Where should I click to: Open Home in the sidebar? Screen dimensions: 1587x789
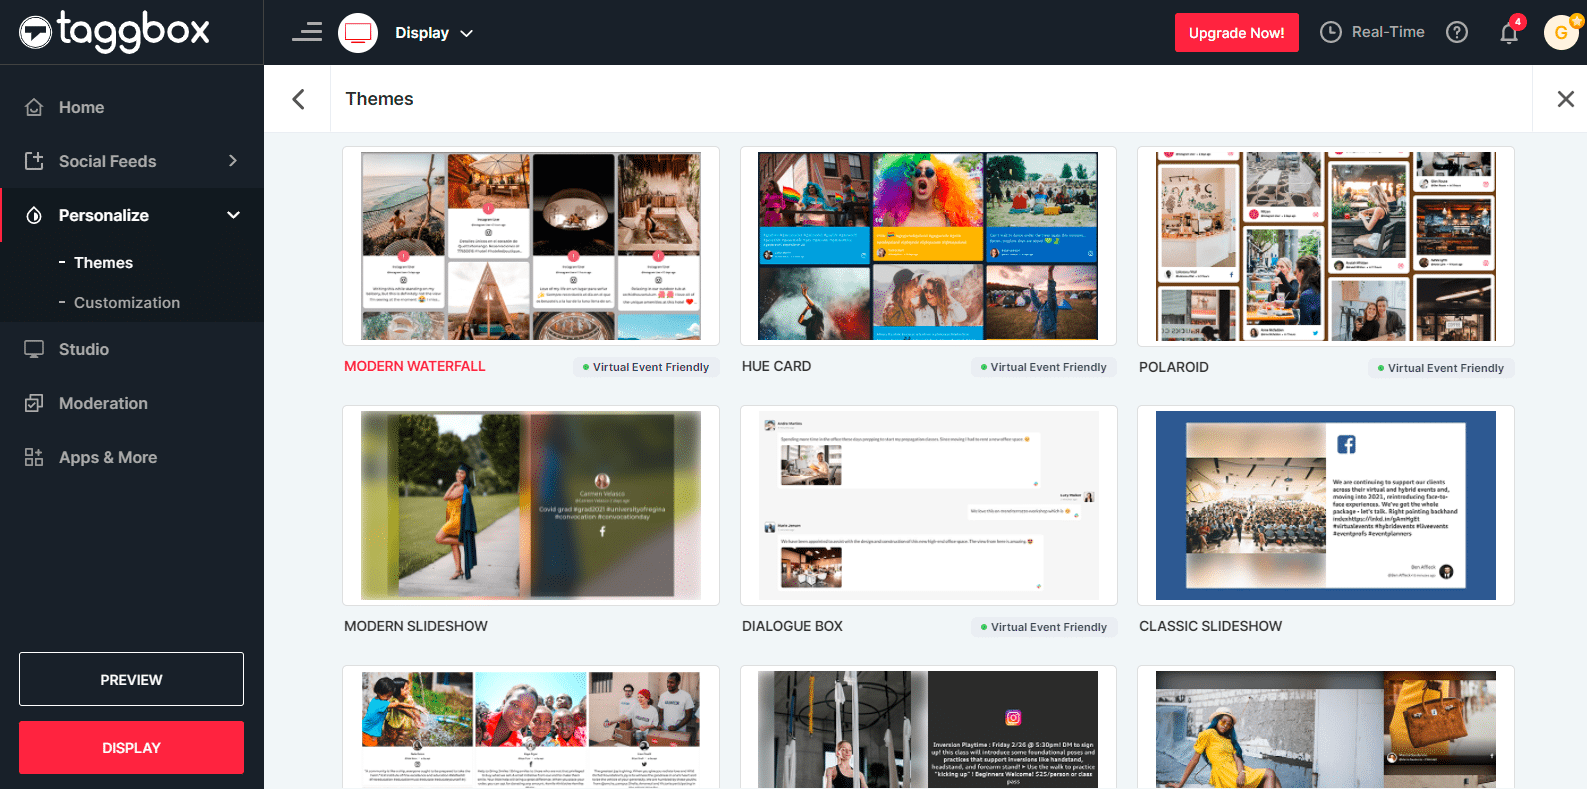pos(81,107)
